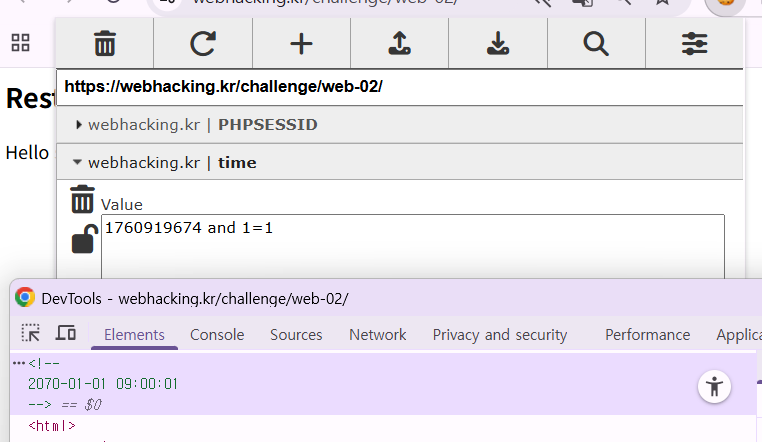Select the html element in the DOM tree
This screenshot has height=442, width=762.
coord(52,426)
